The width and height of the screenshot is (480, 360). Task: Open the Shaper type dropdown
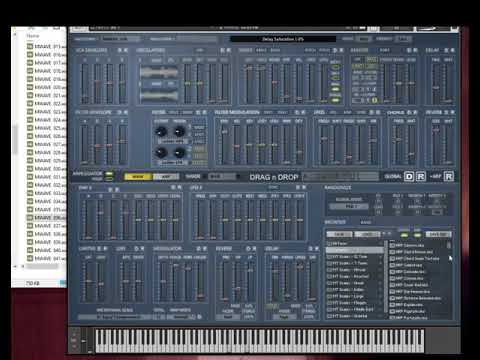(x=223, y=176)
